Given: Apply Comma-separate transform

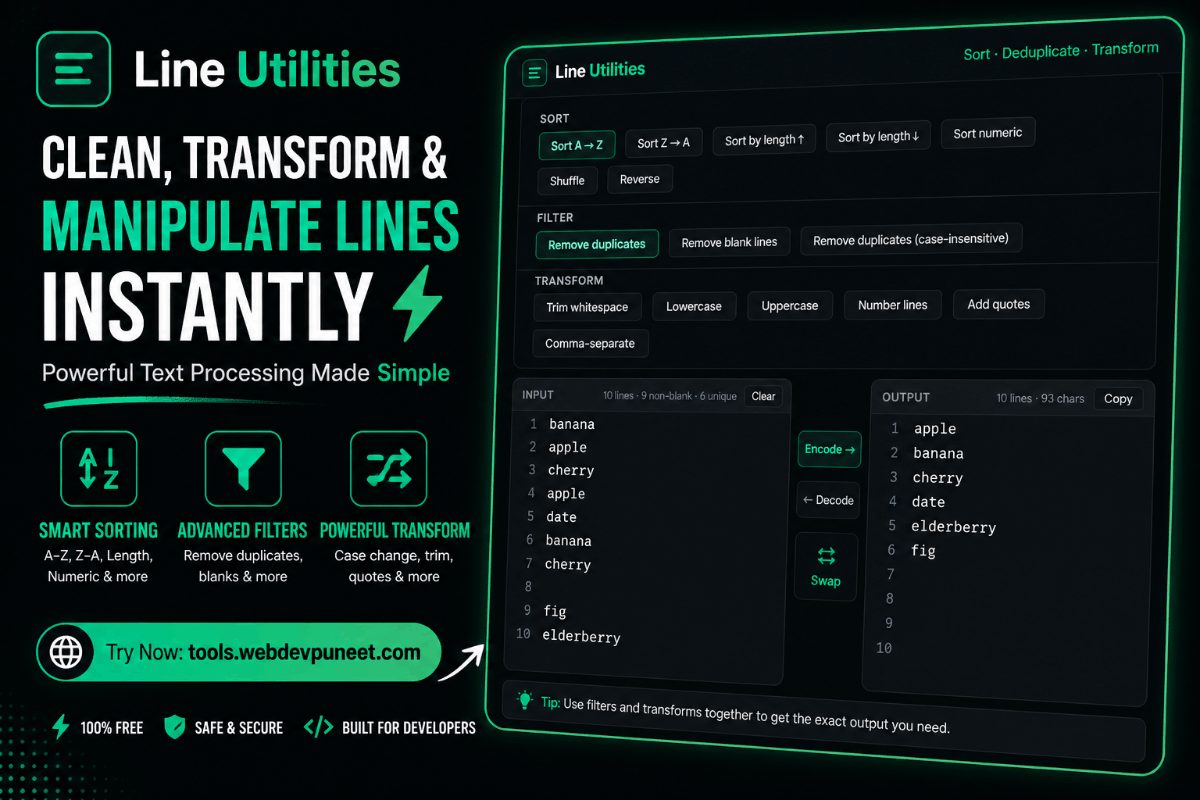Looking at the screenshot, I should [x=590, y=343].
